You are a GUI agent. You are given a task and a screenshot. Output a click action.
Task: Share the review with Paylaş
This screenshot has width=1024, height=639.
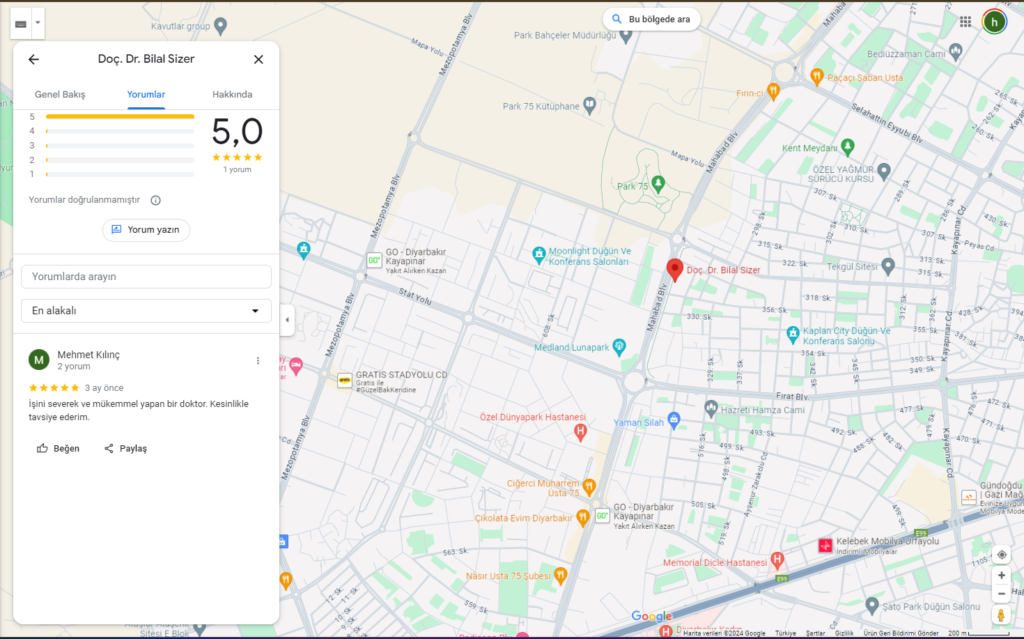pyautogui.click(x=125, y=448)
